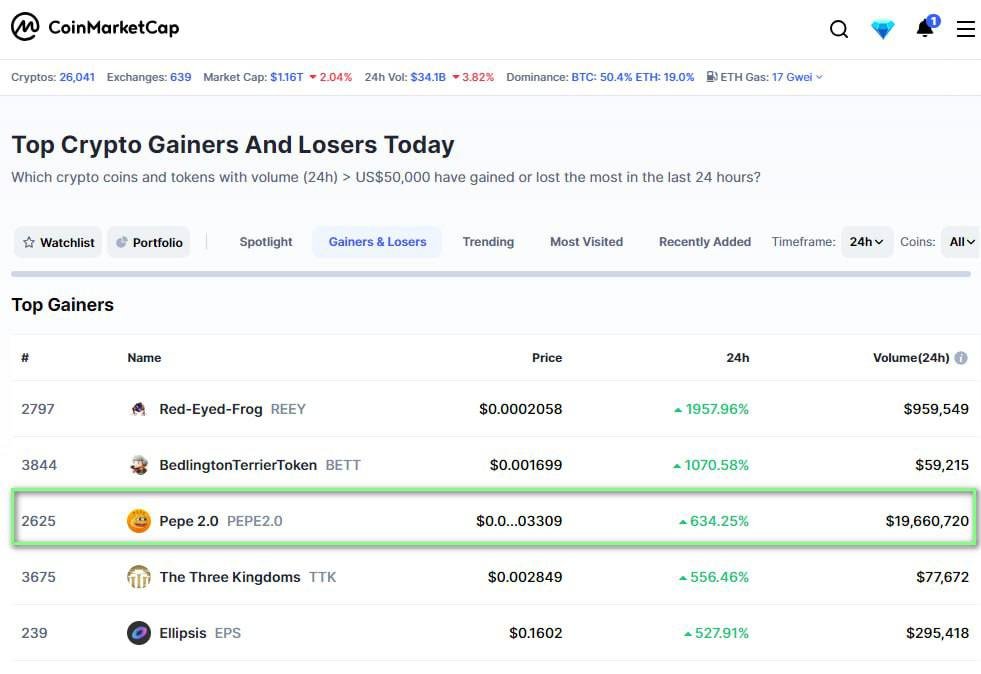The image size is (981, 674).
Task: Open the Ellipsis coin name
Action: pos(183,633)
